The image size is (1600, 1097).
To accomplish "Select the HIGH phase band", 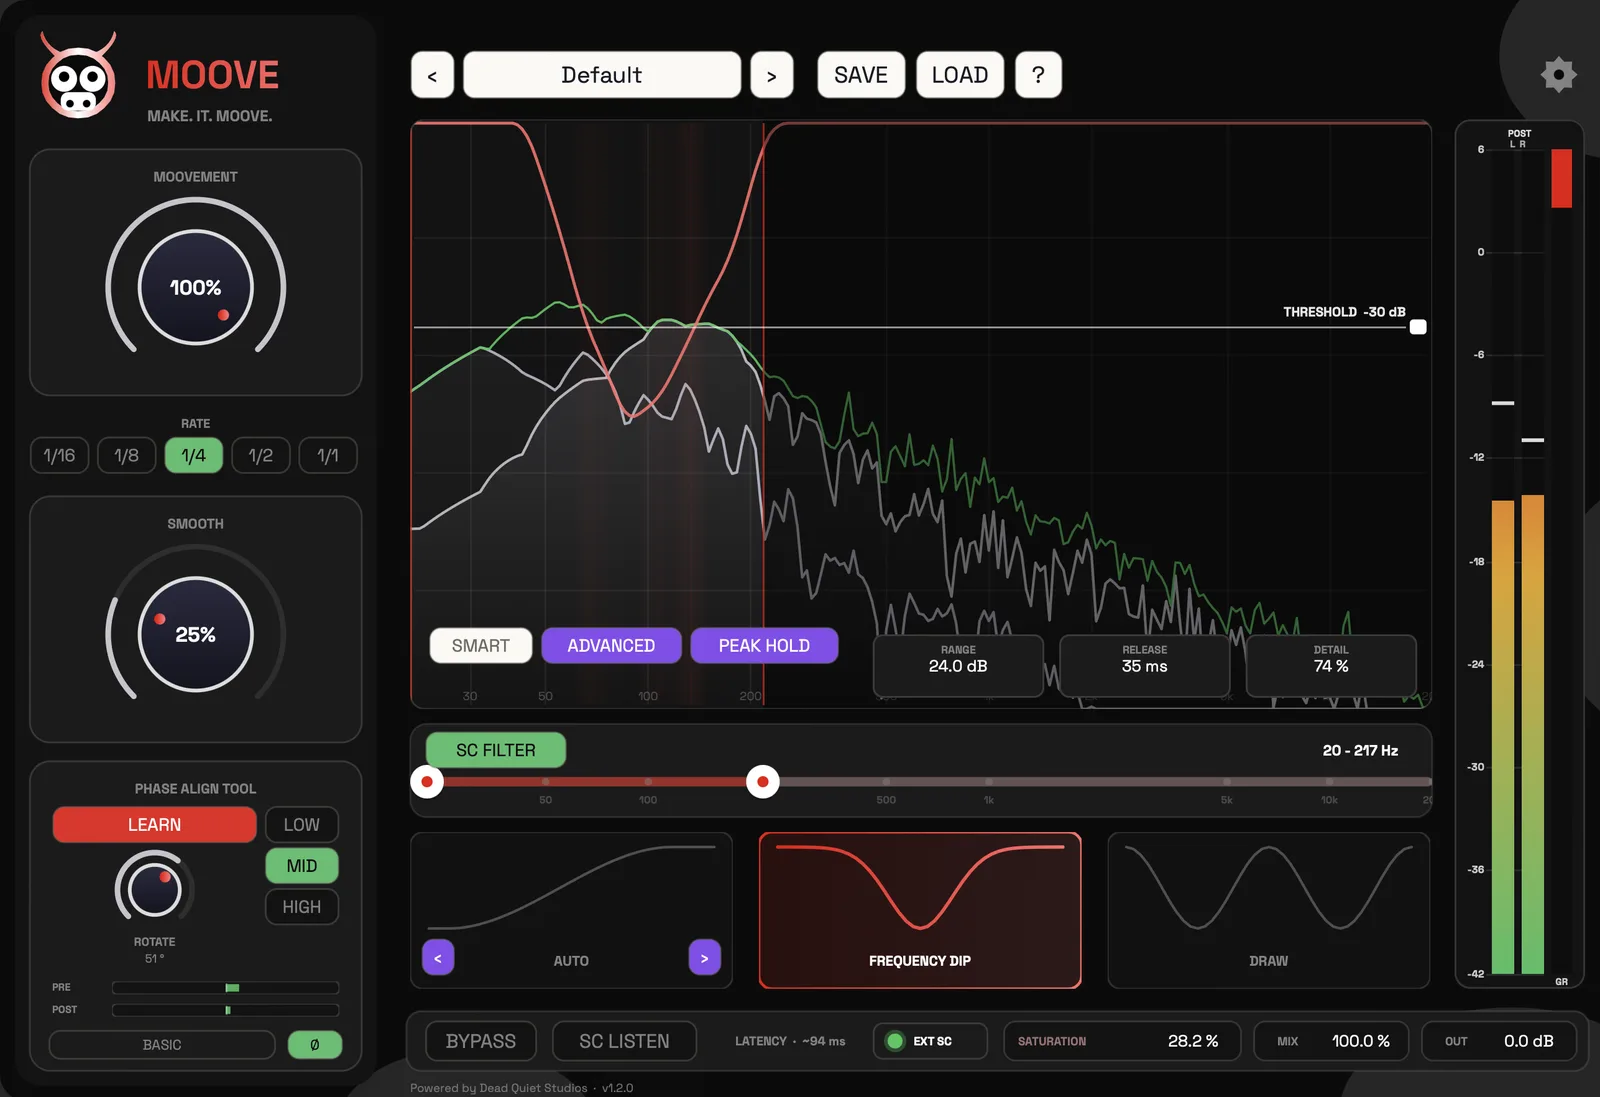I will coord(302,907).
